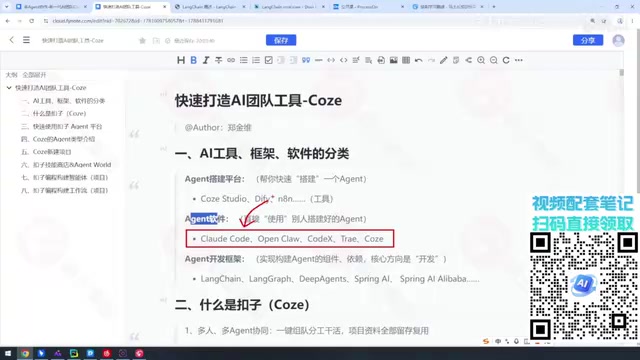
Task: Undo the last edit
Action: point(418,60)
